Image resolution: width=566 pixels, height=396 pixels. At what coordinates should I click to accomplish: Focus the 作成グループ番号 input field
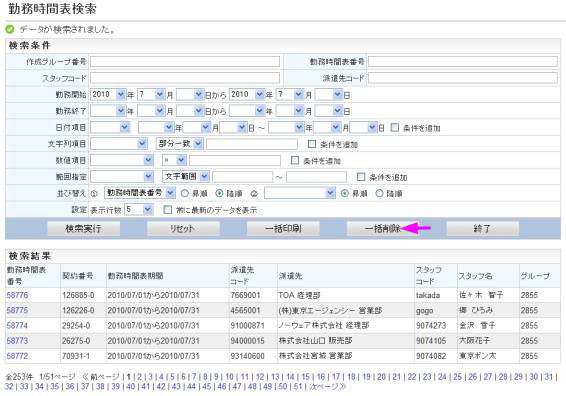coord(185,62)
